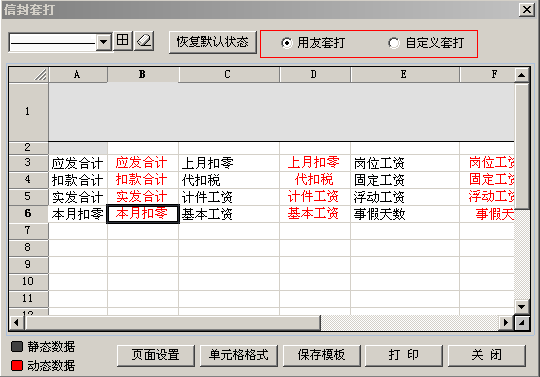Select red cell 计件工资 in column D
This screenshot has height=377, width=540.
pyautogui.click(x=314, y=197)
